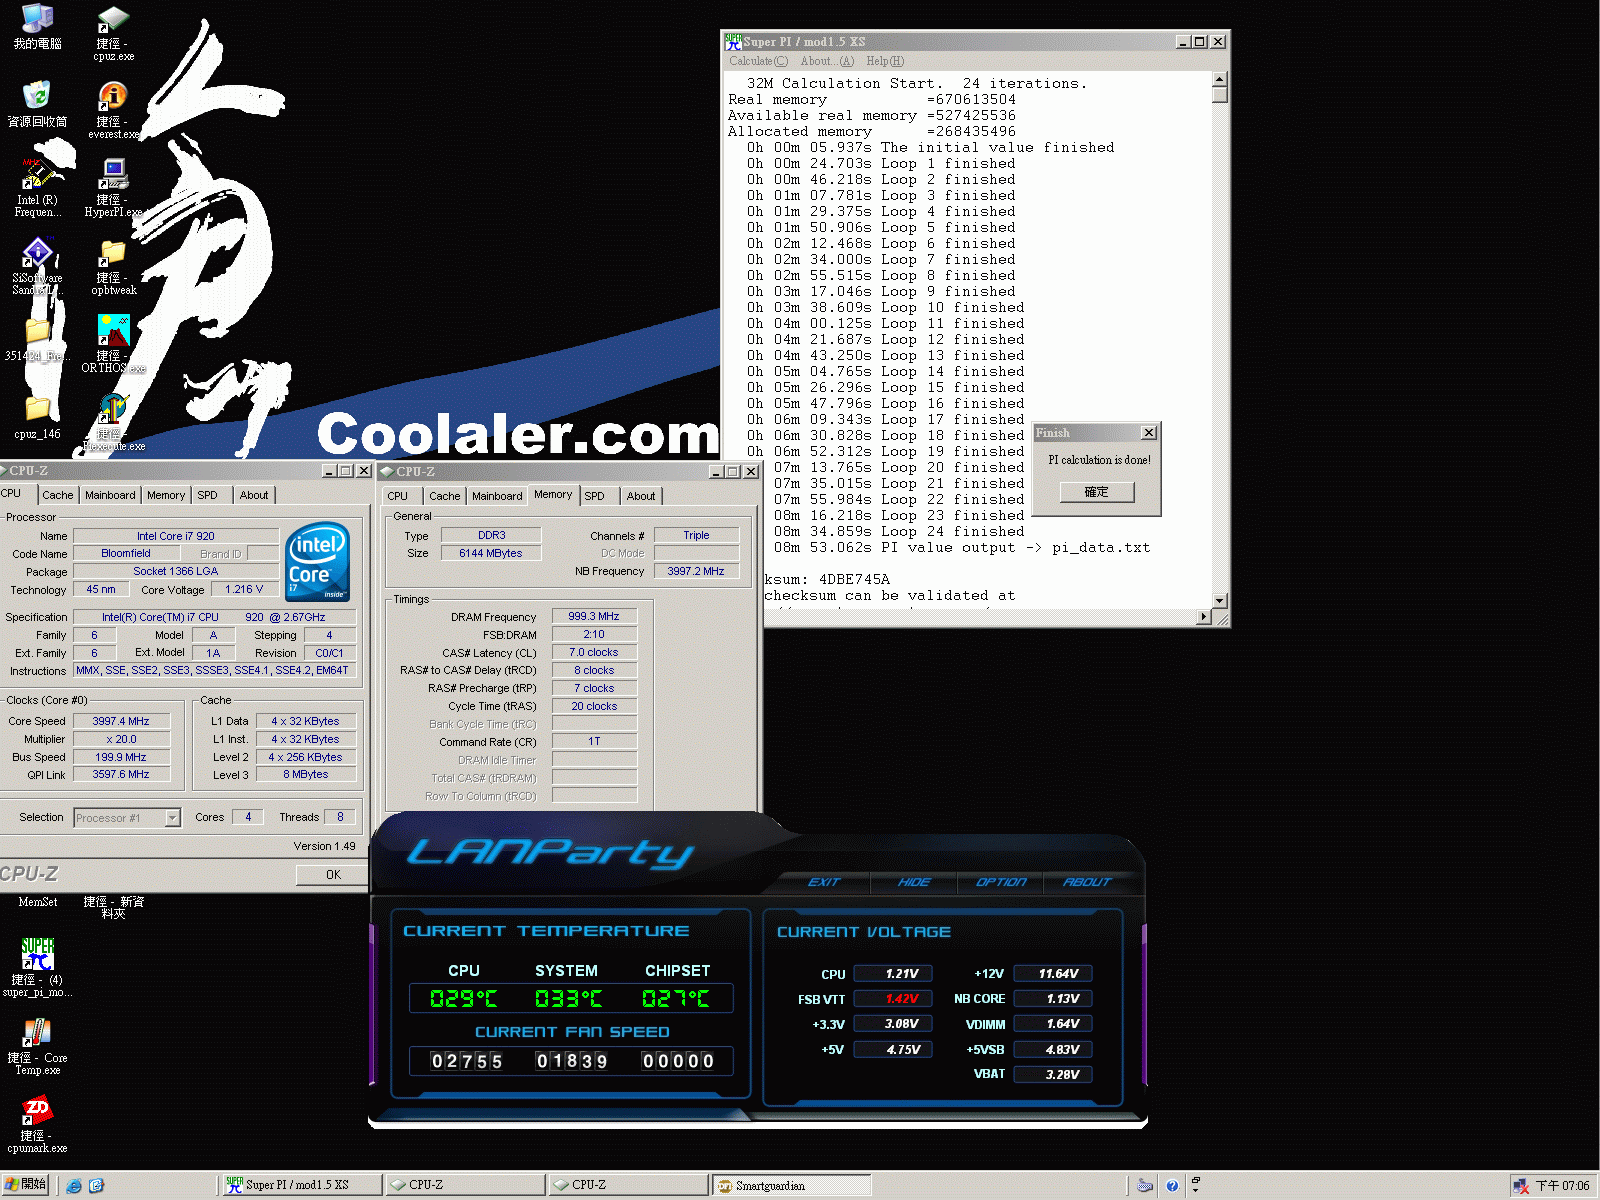1600x1200 pixels.
Task: Switch to Super PI taskbar button
Action: point(301,1185)
